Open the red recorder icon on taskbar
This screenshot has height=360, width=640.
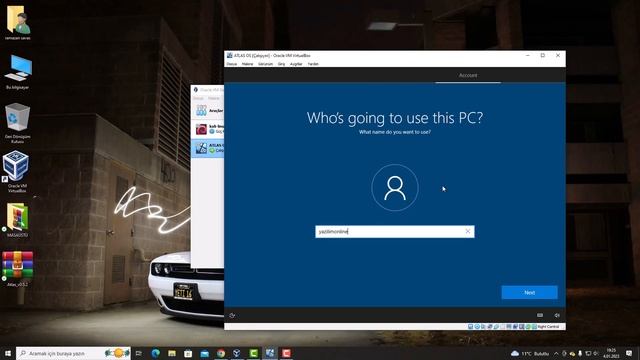point(286,353)
